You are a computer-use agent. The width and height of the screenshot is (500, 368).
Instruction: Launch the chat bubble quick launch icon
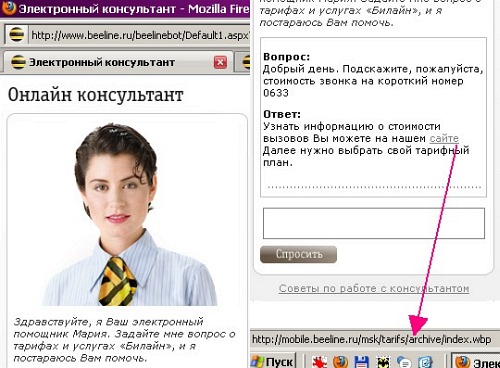click(404, 362)
